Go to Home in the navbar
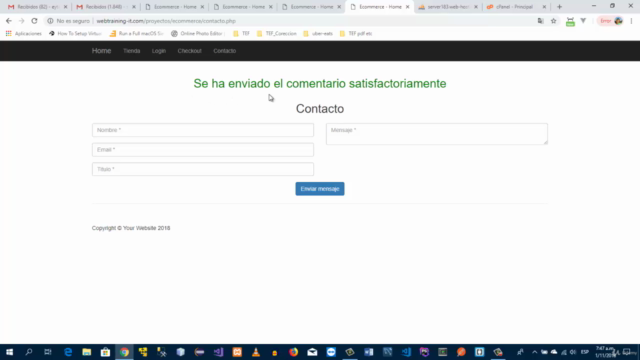Viewport: 640px width, 360px height. [101, 51]
